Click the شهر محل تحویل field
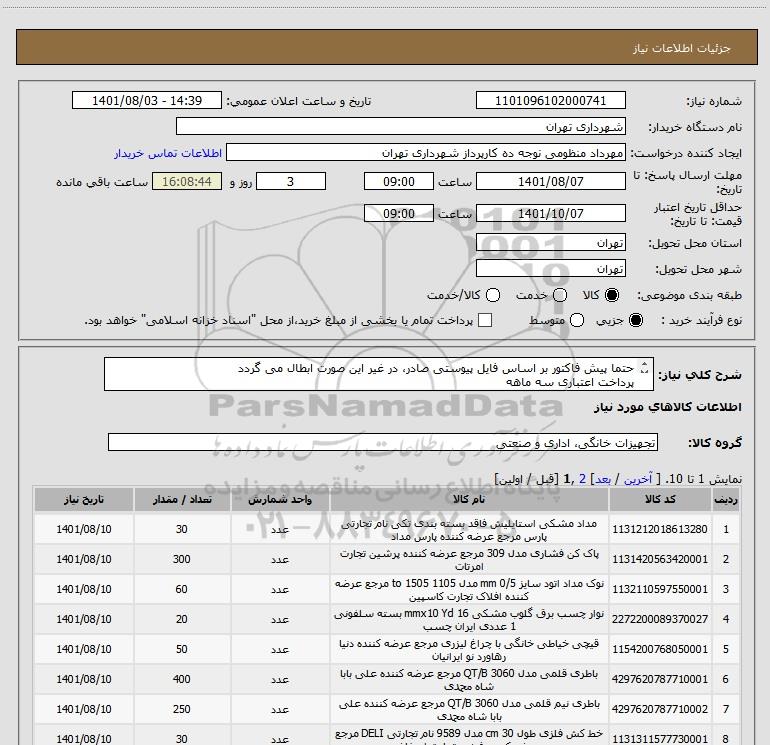 550,268
